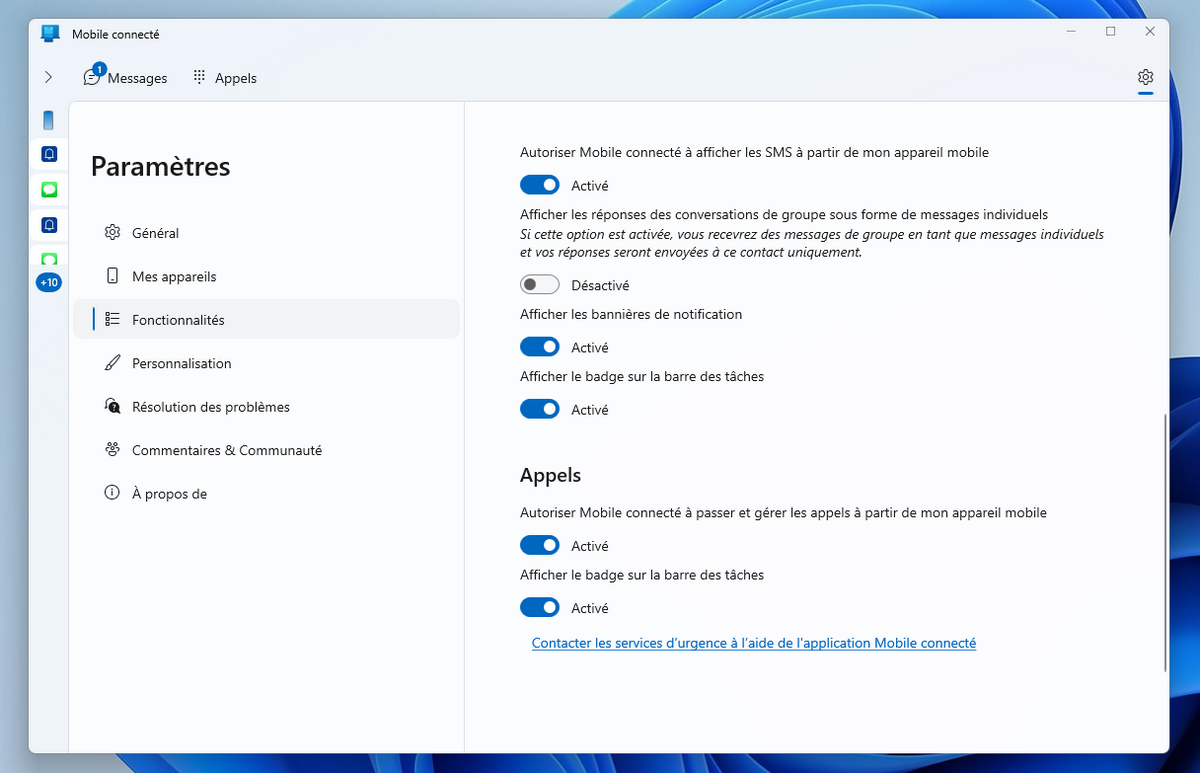
Task: Open the À propos de page
Action: tap(266, 494)
